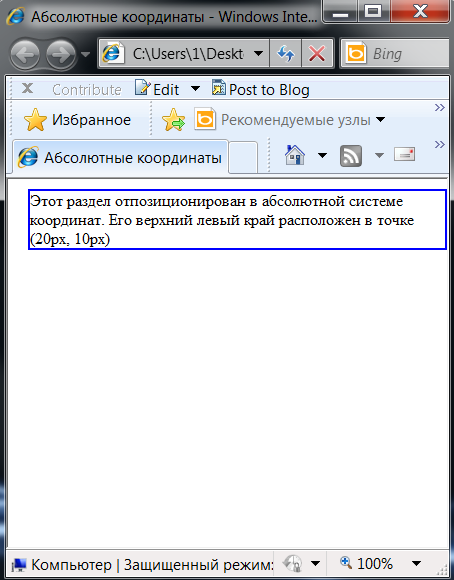Open the Edit dropdown arrow

[x=195, y=89]
